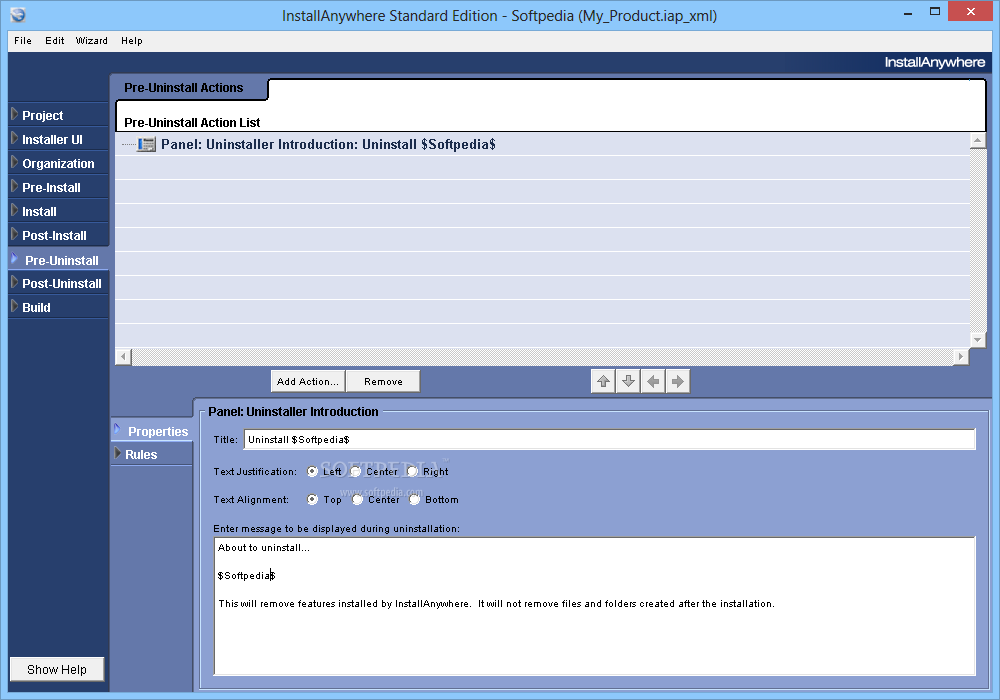Click the action list scroll down arrow
Image resolution: width=1000 pixels, height=700 pixels.
[x=978, y=339]
